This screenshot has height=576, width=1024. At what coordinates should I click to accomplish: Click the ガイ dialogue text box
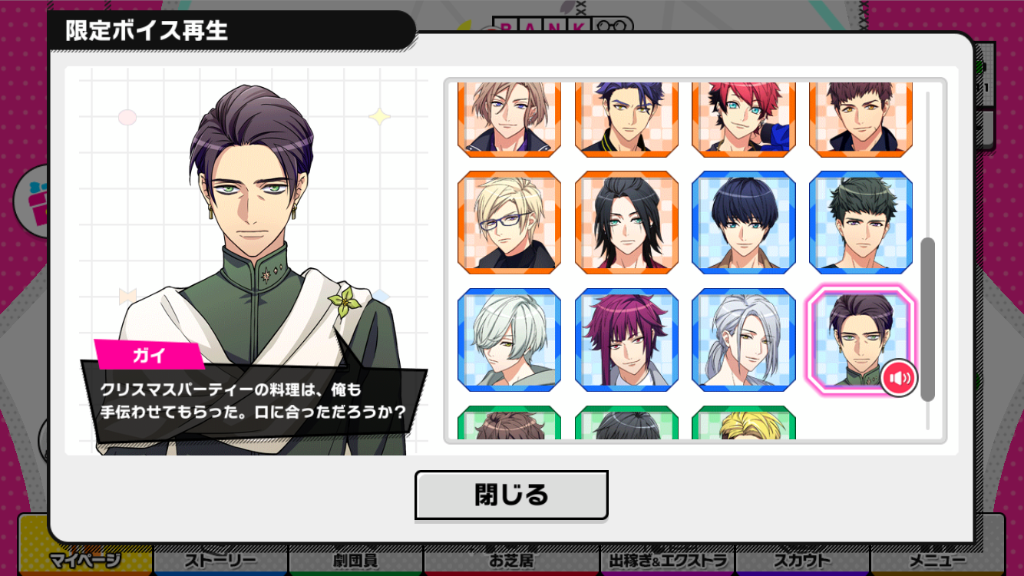[253, 401]
